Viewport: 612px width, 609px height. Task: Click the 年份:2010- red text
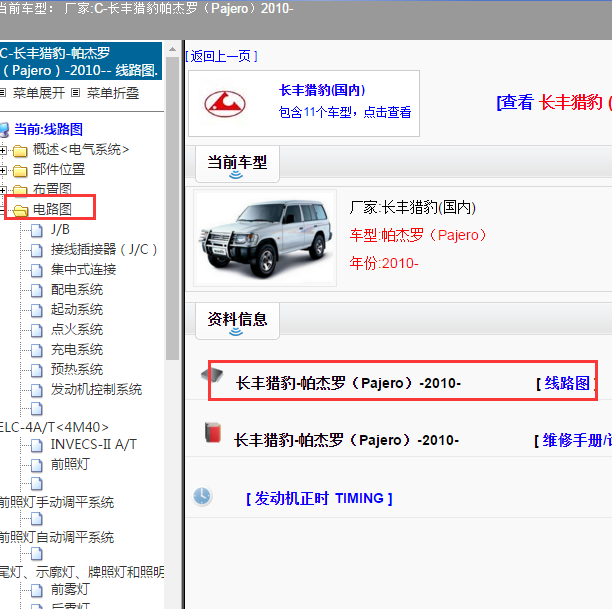point(384,264)
